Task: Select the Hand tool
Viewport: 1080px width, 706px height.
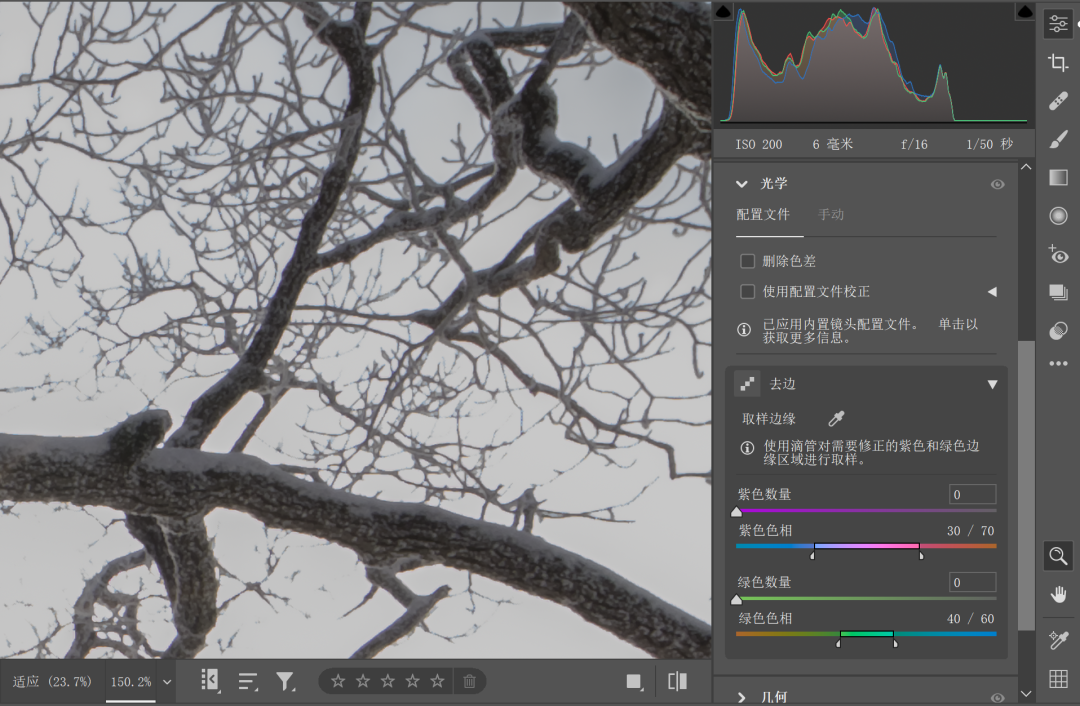Action: pyautogui.click(x=1058, y=595)
